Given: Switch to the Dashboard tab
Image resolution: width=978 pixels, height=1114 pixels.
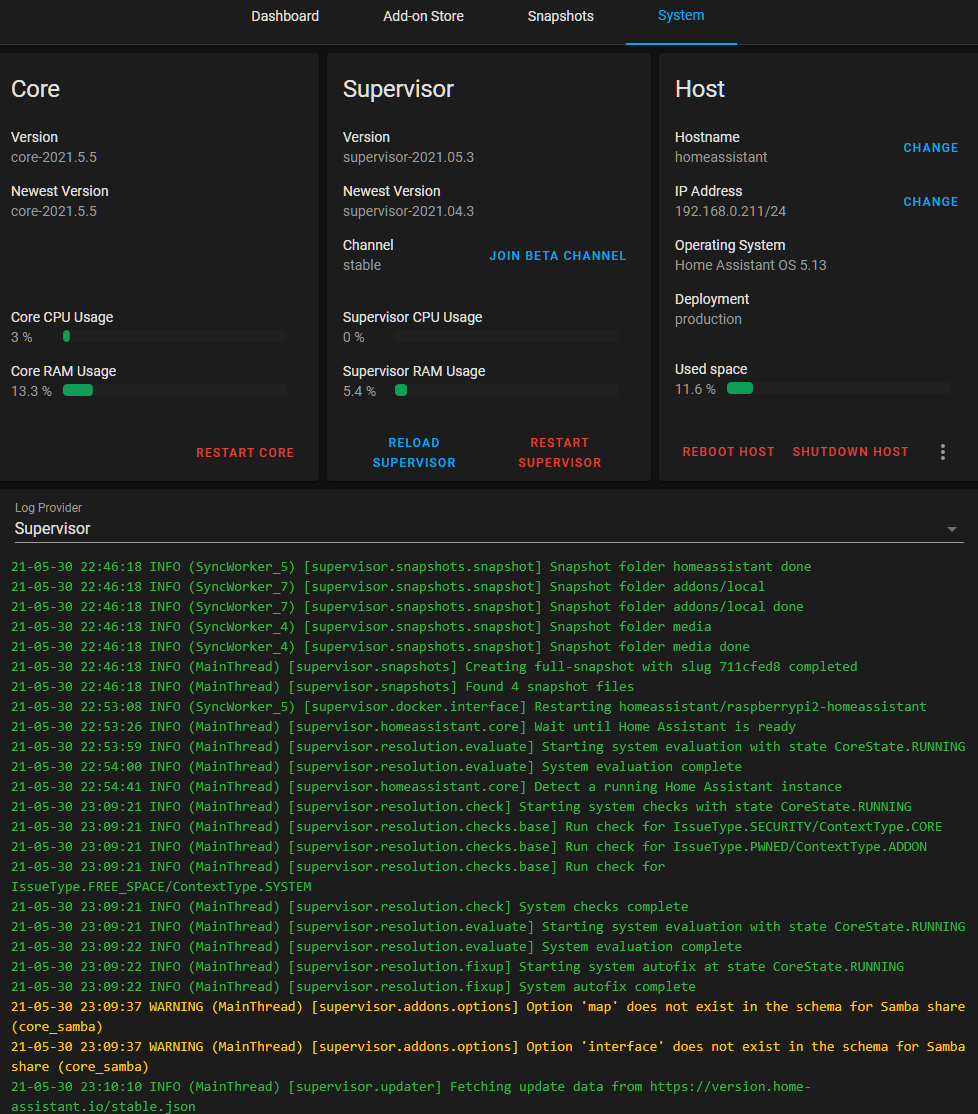Looking at the screenshot, I should (285, 16).
